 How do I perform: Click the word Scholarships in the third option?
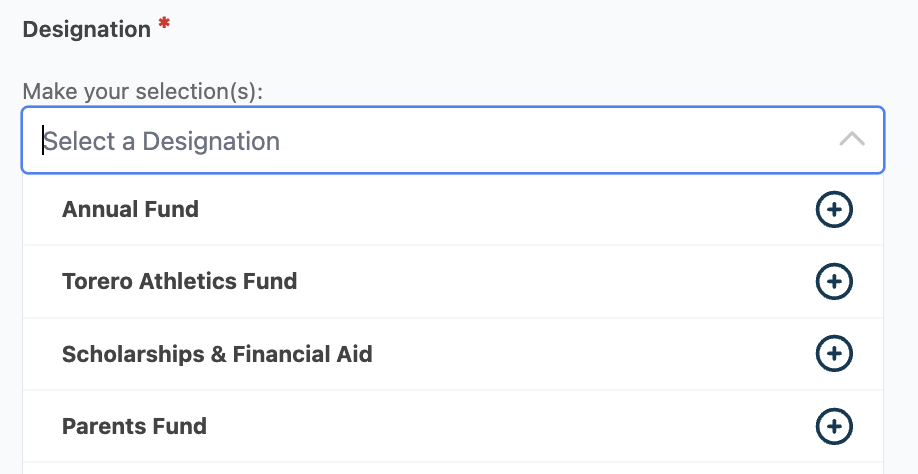(x=134, y=354)
